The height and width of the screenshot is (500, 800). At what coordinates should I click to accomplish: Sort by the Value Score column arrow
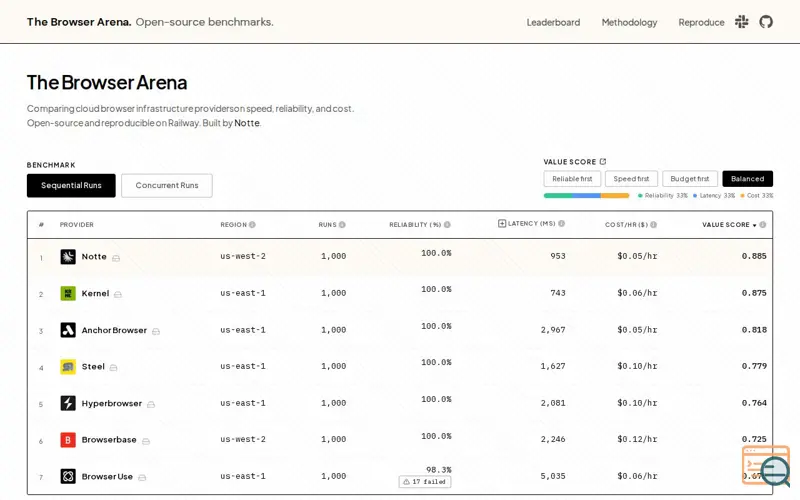coord(755,225)
